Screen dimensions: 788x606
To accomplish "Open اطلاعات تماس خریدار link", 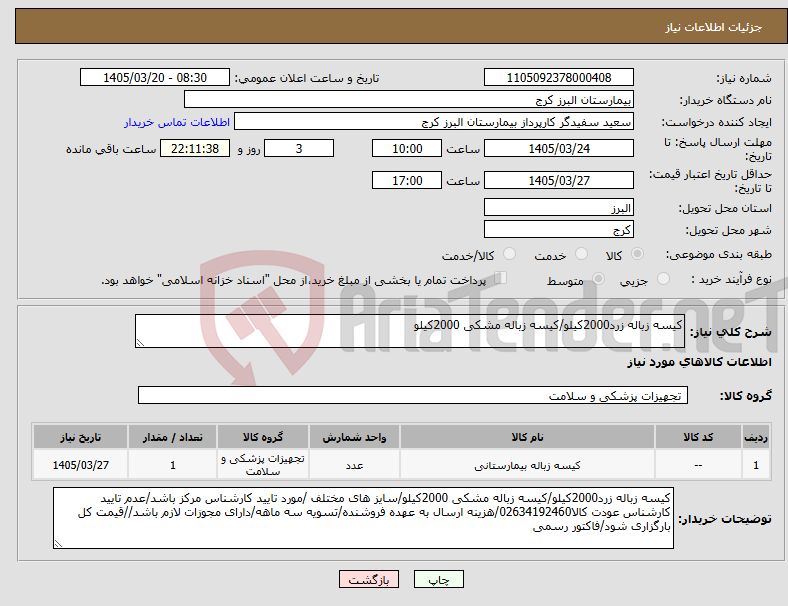I will tap(177, 122).
